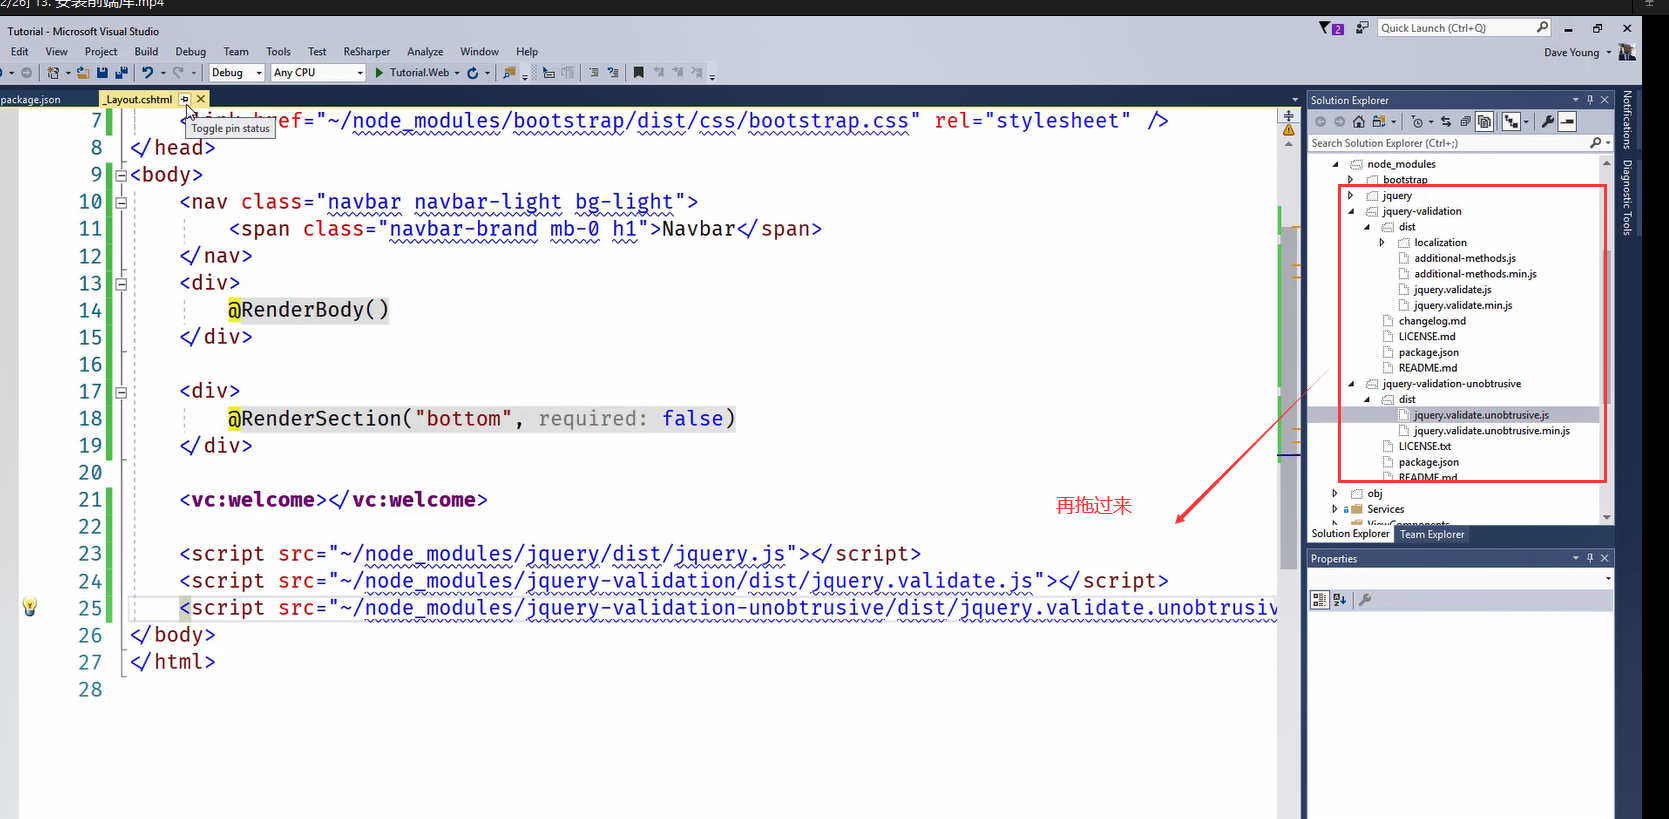Click the Save icon in the toolbar
This screenshot has height=819, width=1669.
click(x=102, y=72)
